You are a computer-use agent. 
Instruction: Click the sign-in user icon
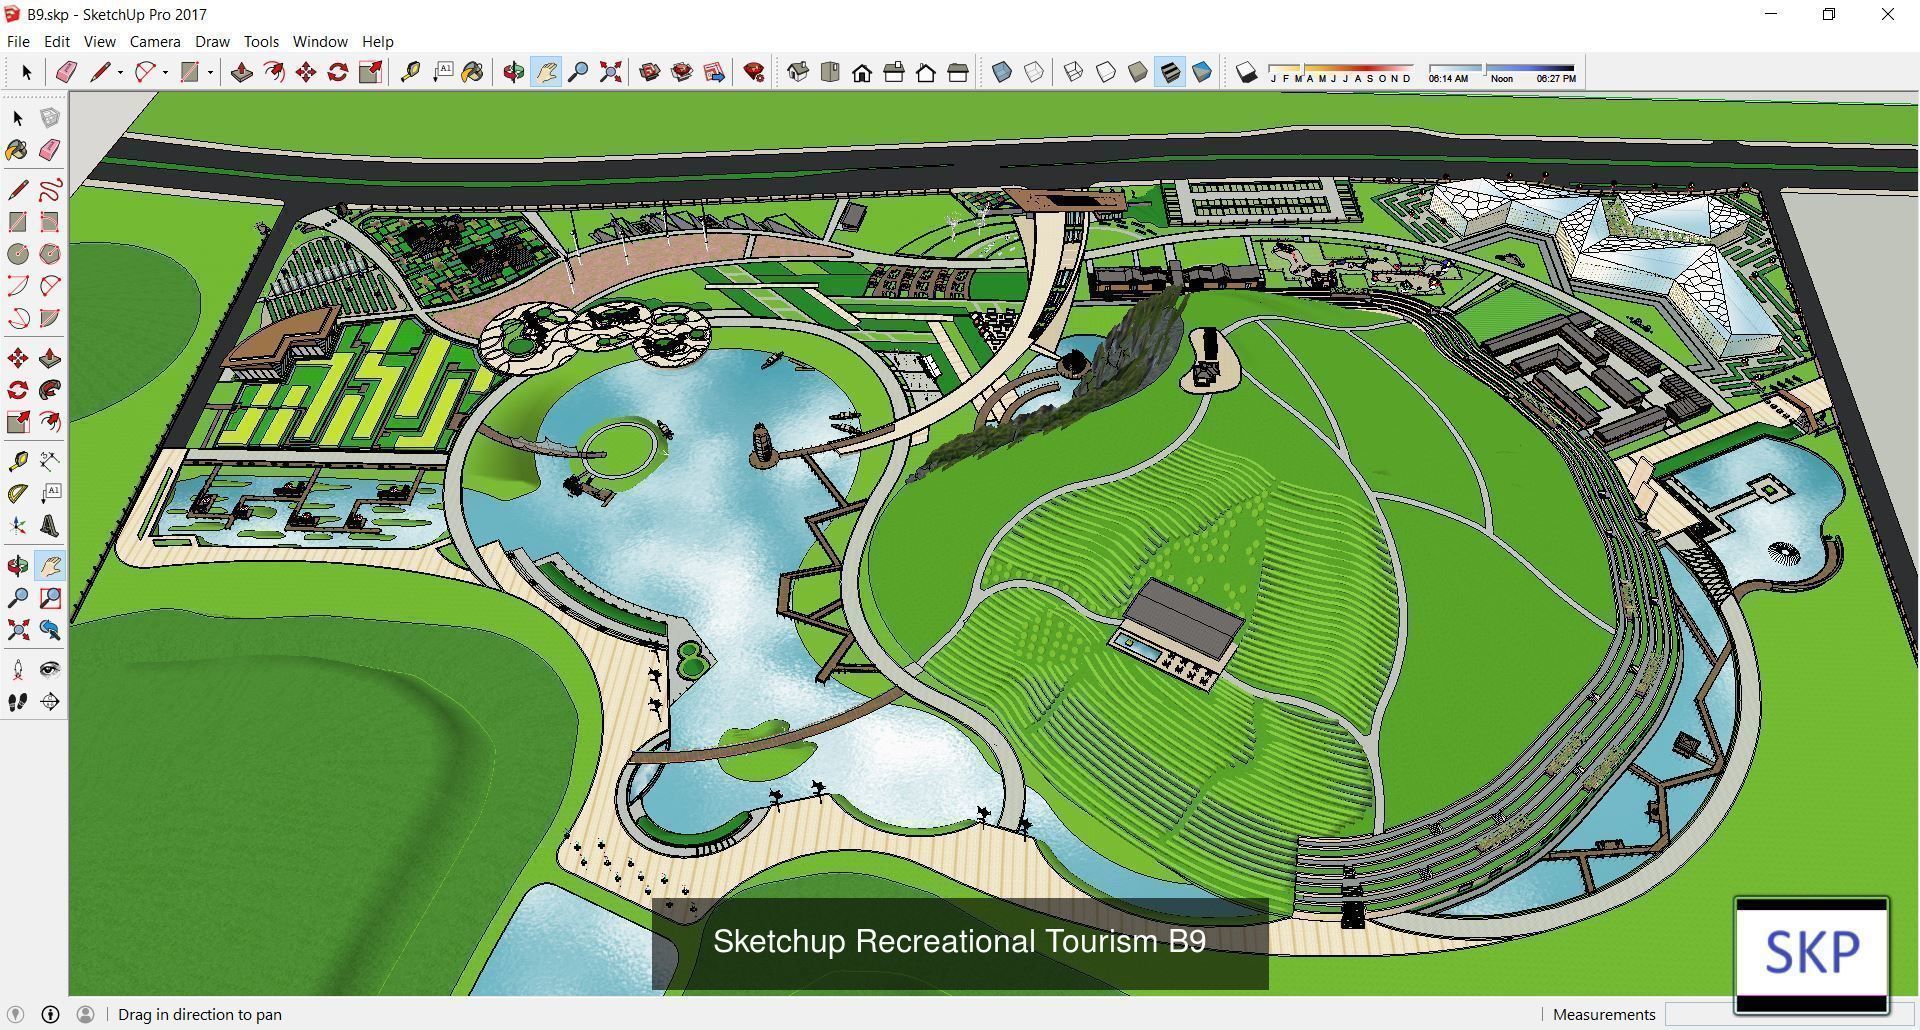pyautogui.click(x=85, y=1014)
